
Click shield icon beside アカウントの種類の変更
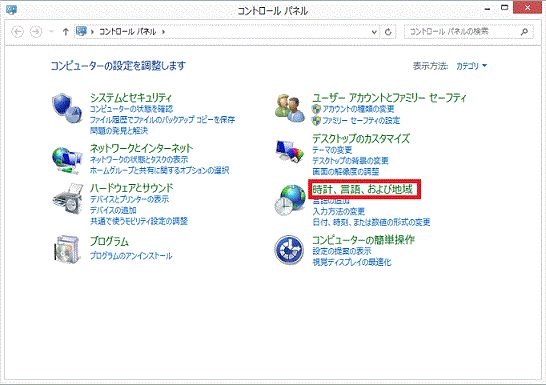pyautogui.click(x=316, y=109)
